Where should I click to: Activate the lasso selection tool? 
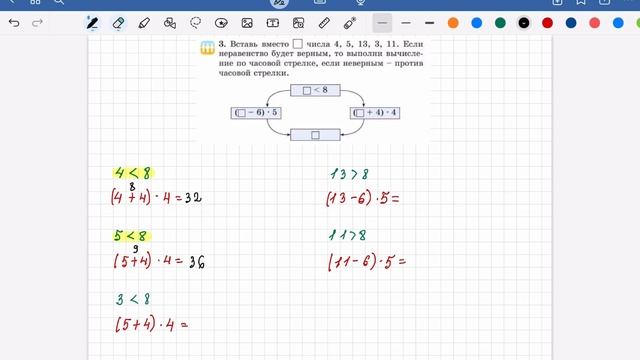click(196, 23)
